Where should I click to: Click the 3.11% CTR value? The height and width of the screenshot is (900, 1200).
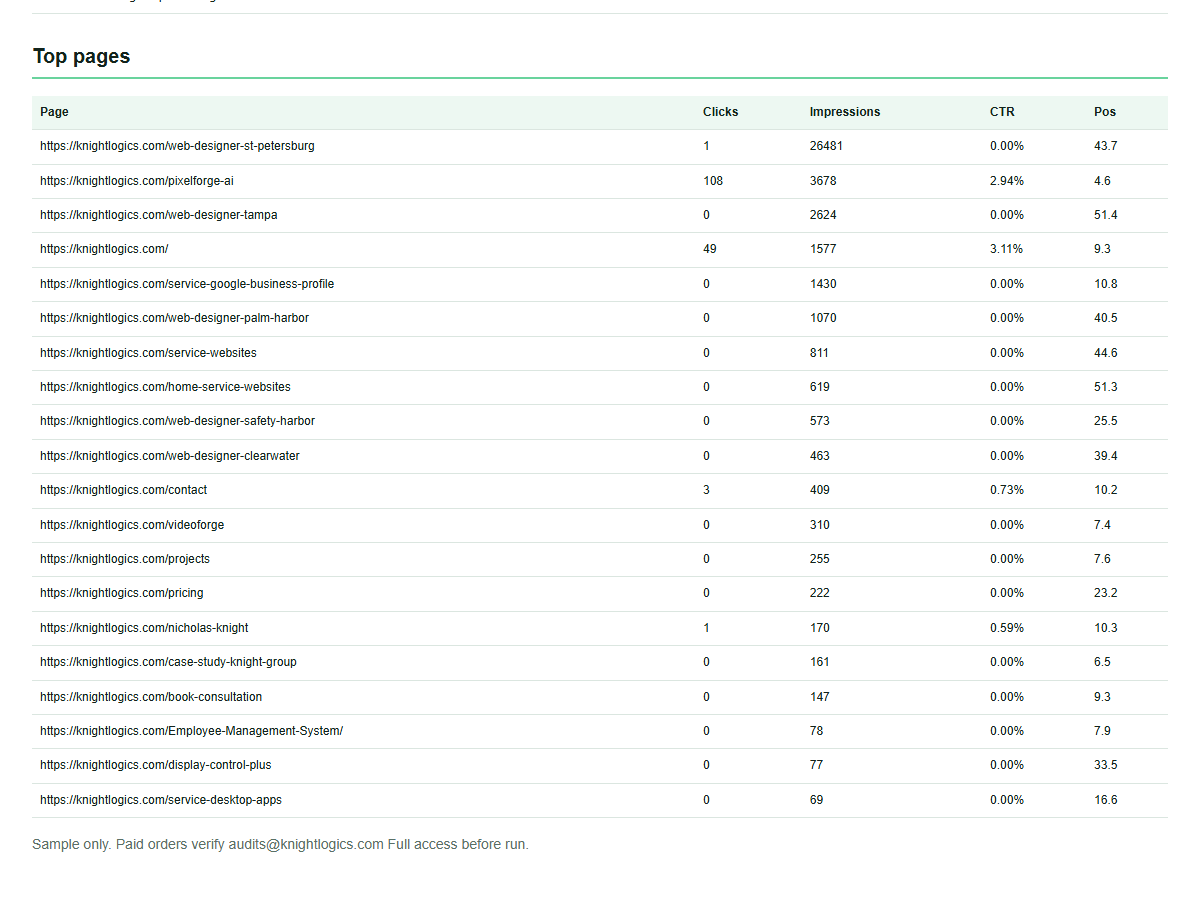[1007, 249]
